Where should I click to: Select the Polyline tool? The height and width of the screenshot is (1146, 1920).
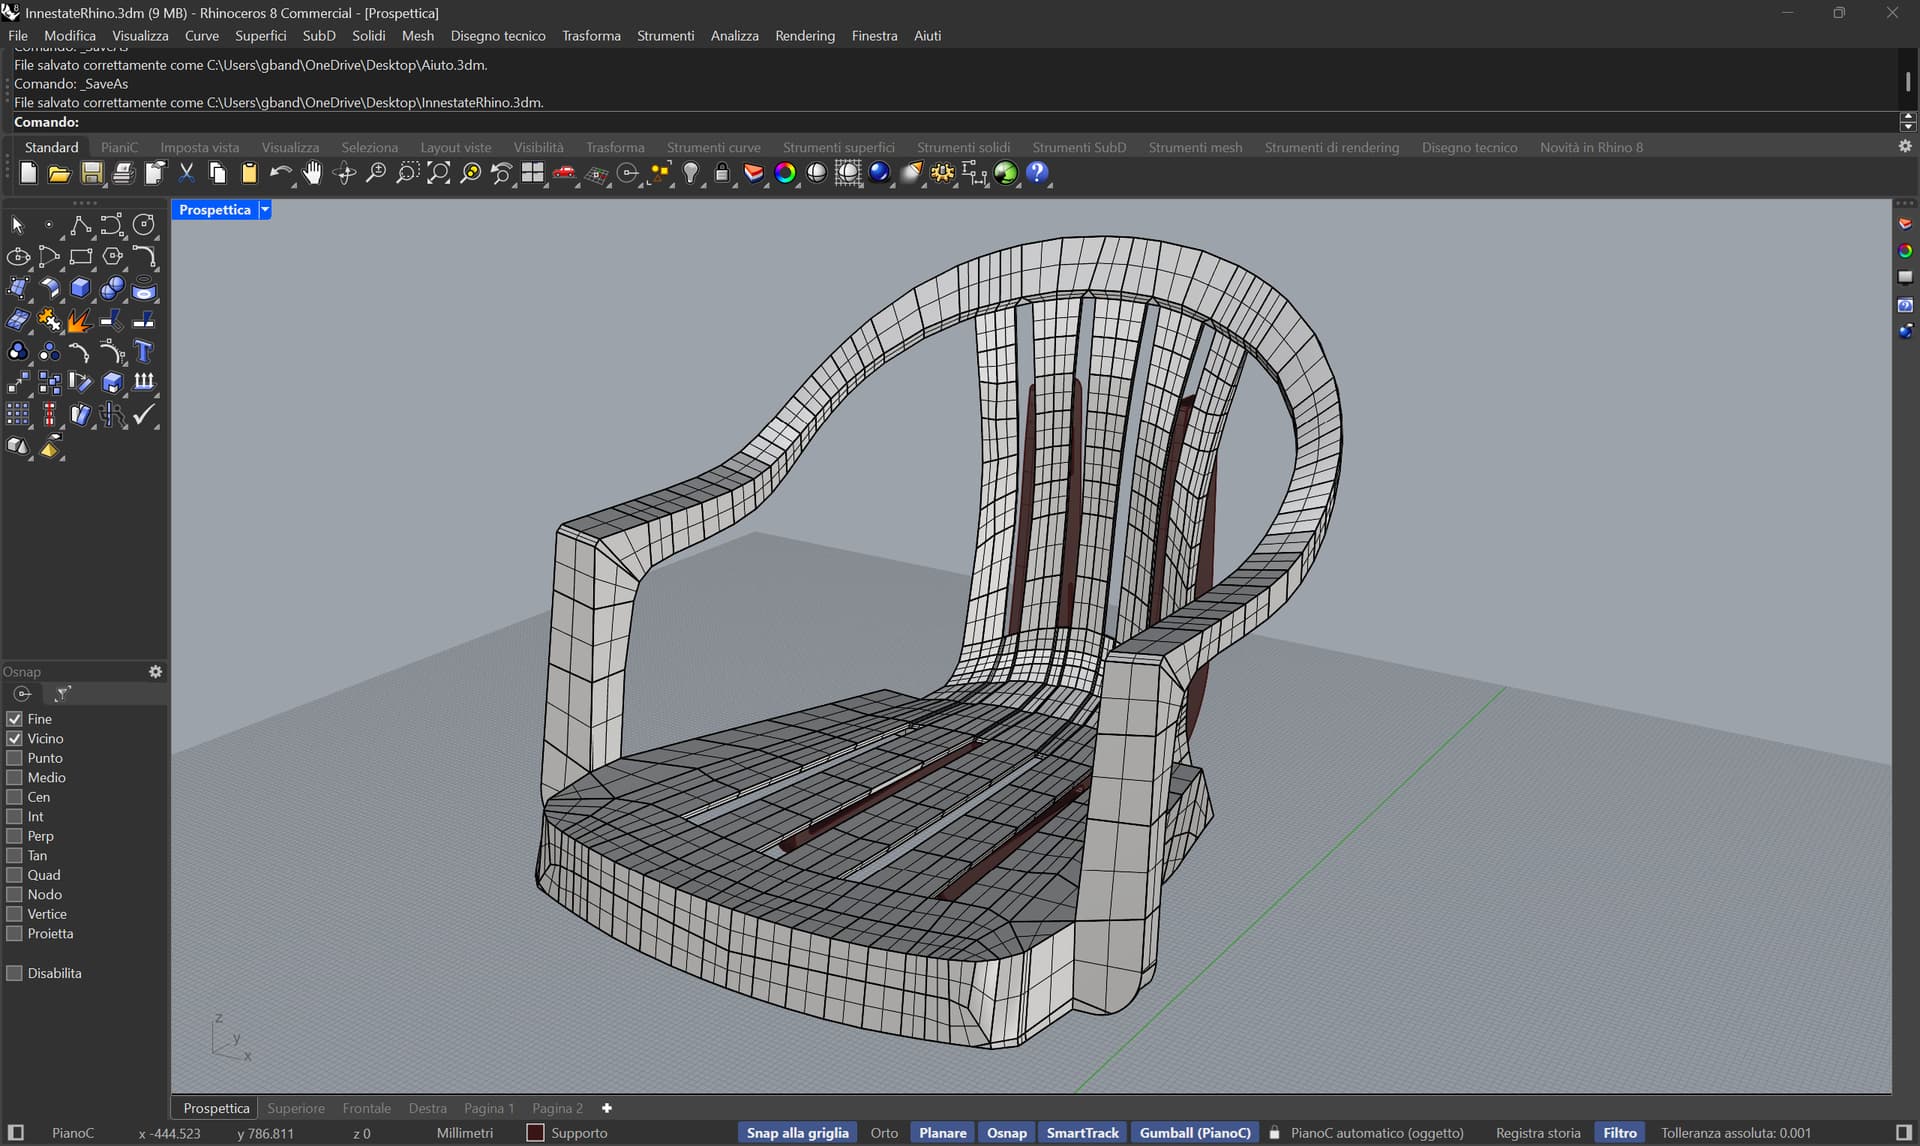click(80, 225)
